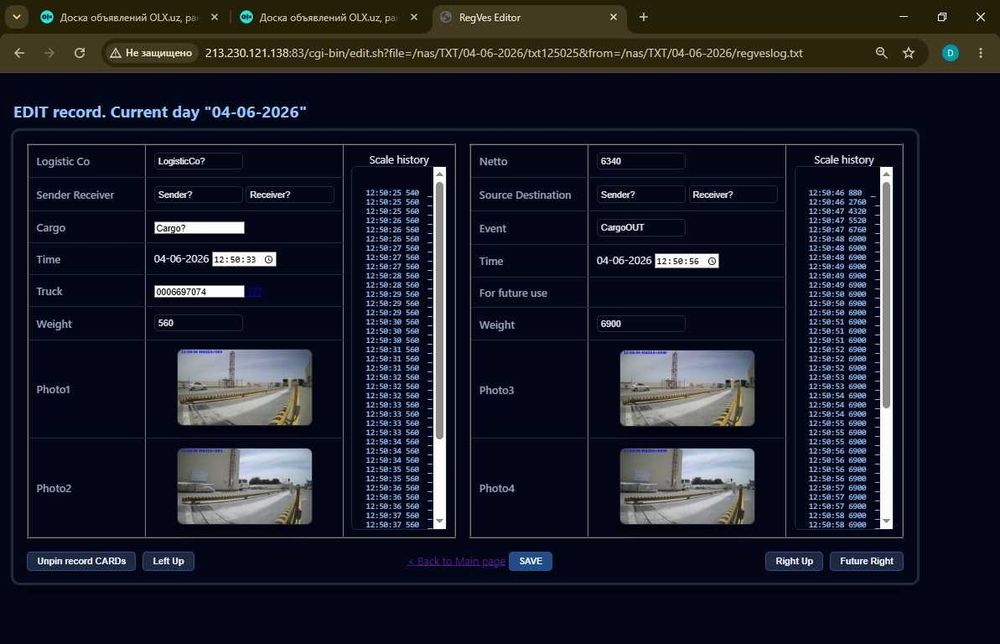
Task: Click down arrow of right Scale history scrollbar
Action: 886,522
